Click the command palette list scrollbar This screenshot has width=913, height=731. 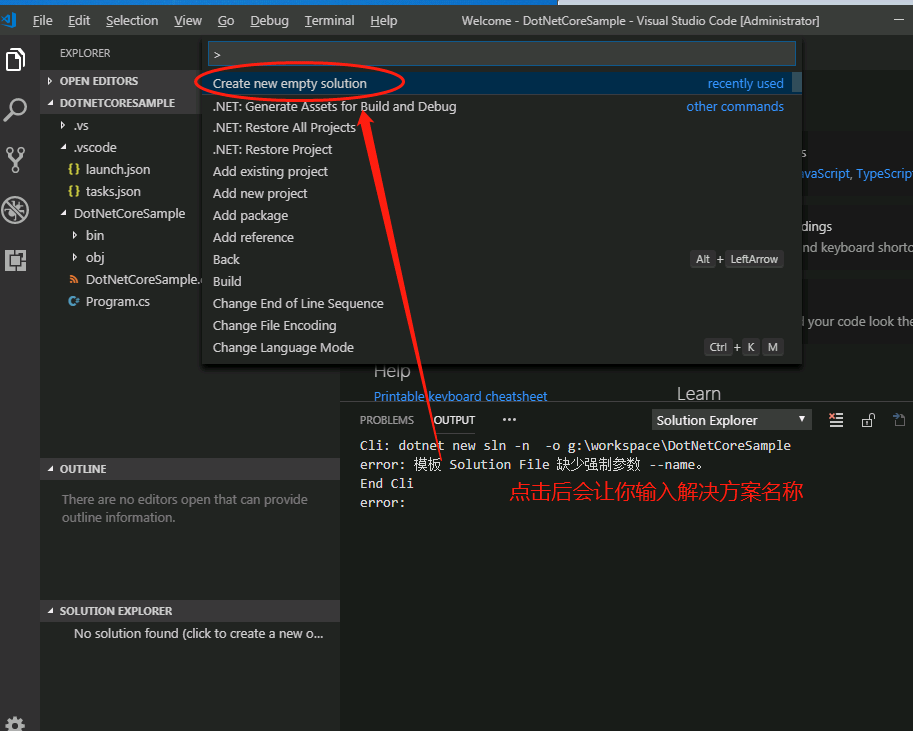click(797, 82)
